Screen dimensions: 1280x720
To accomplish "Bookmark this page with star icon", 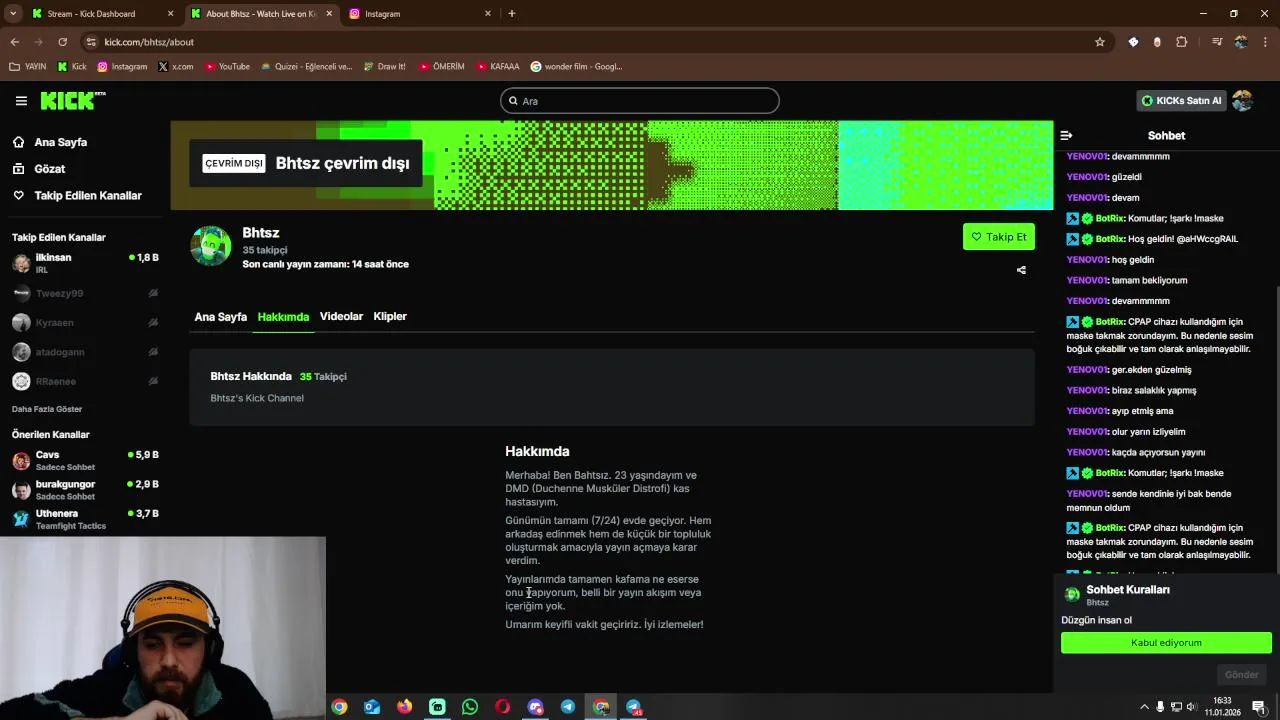I will click(x=1100, y=42).
